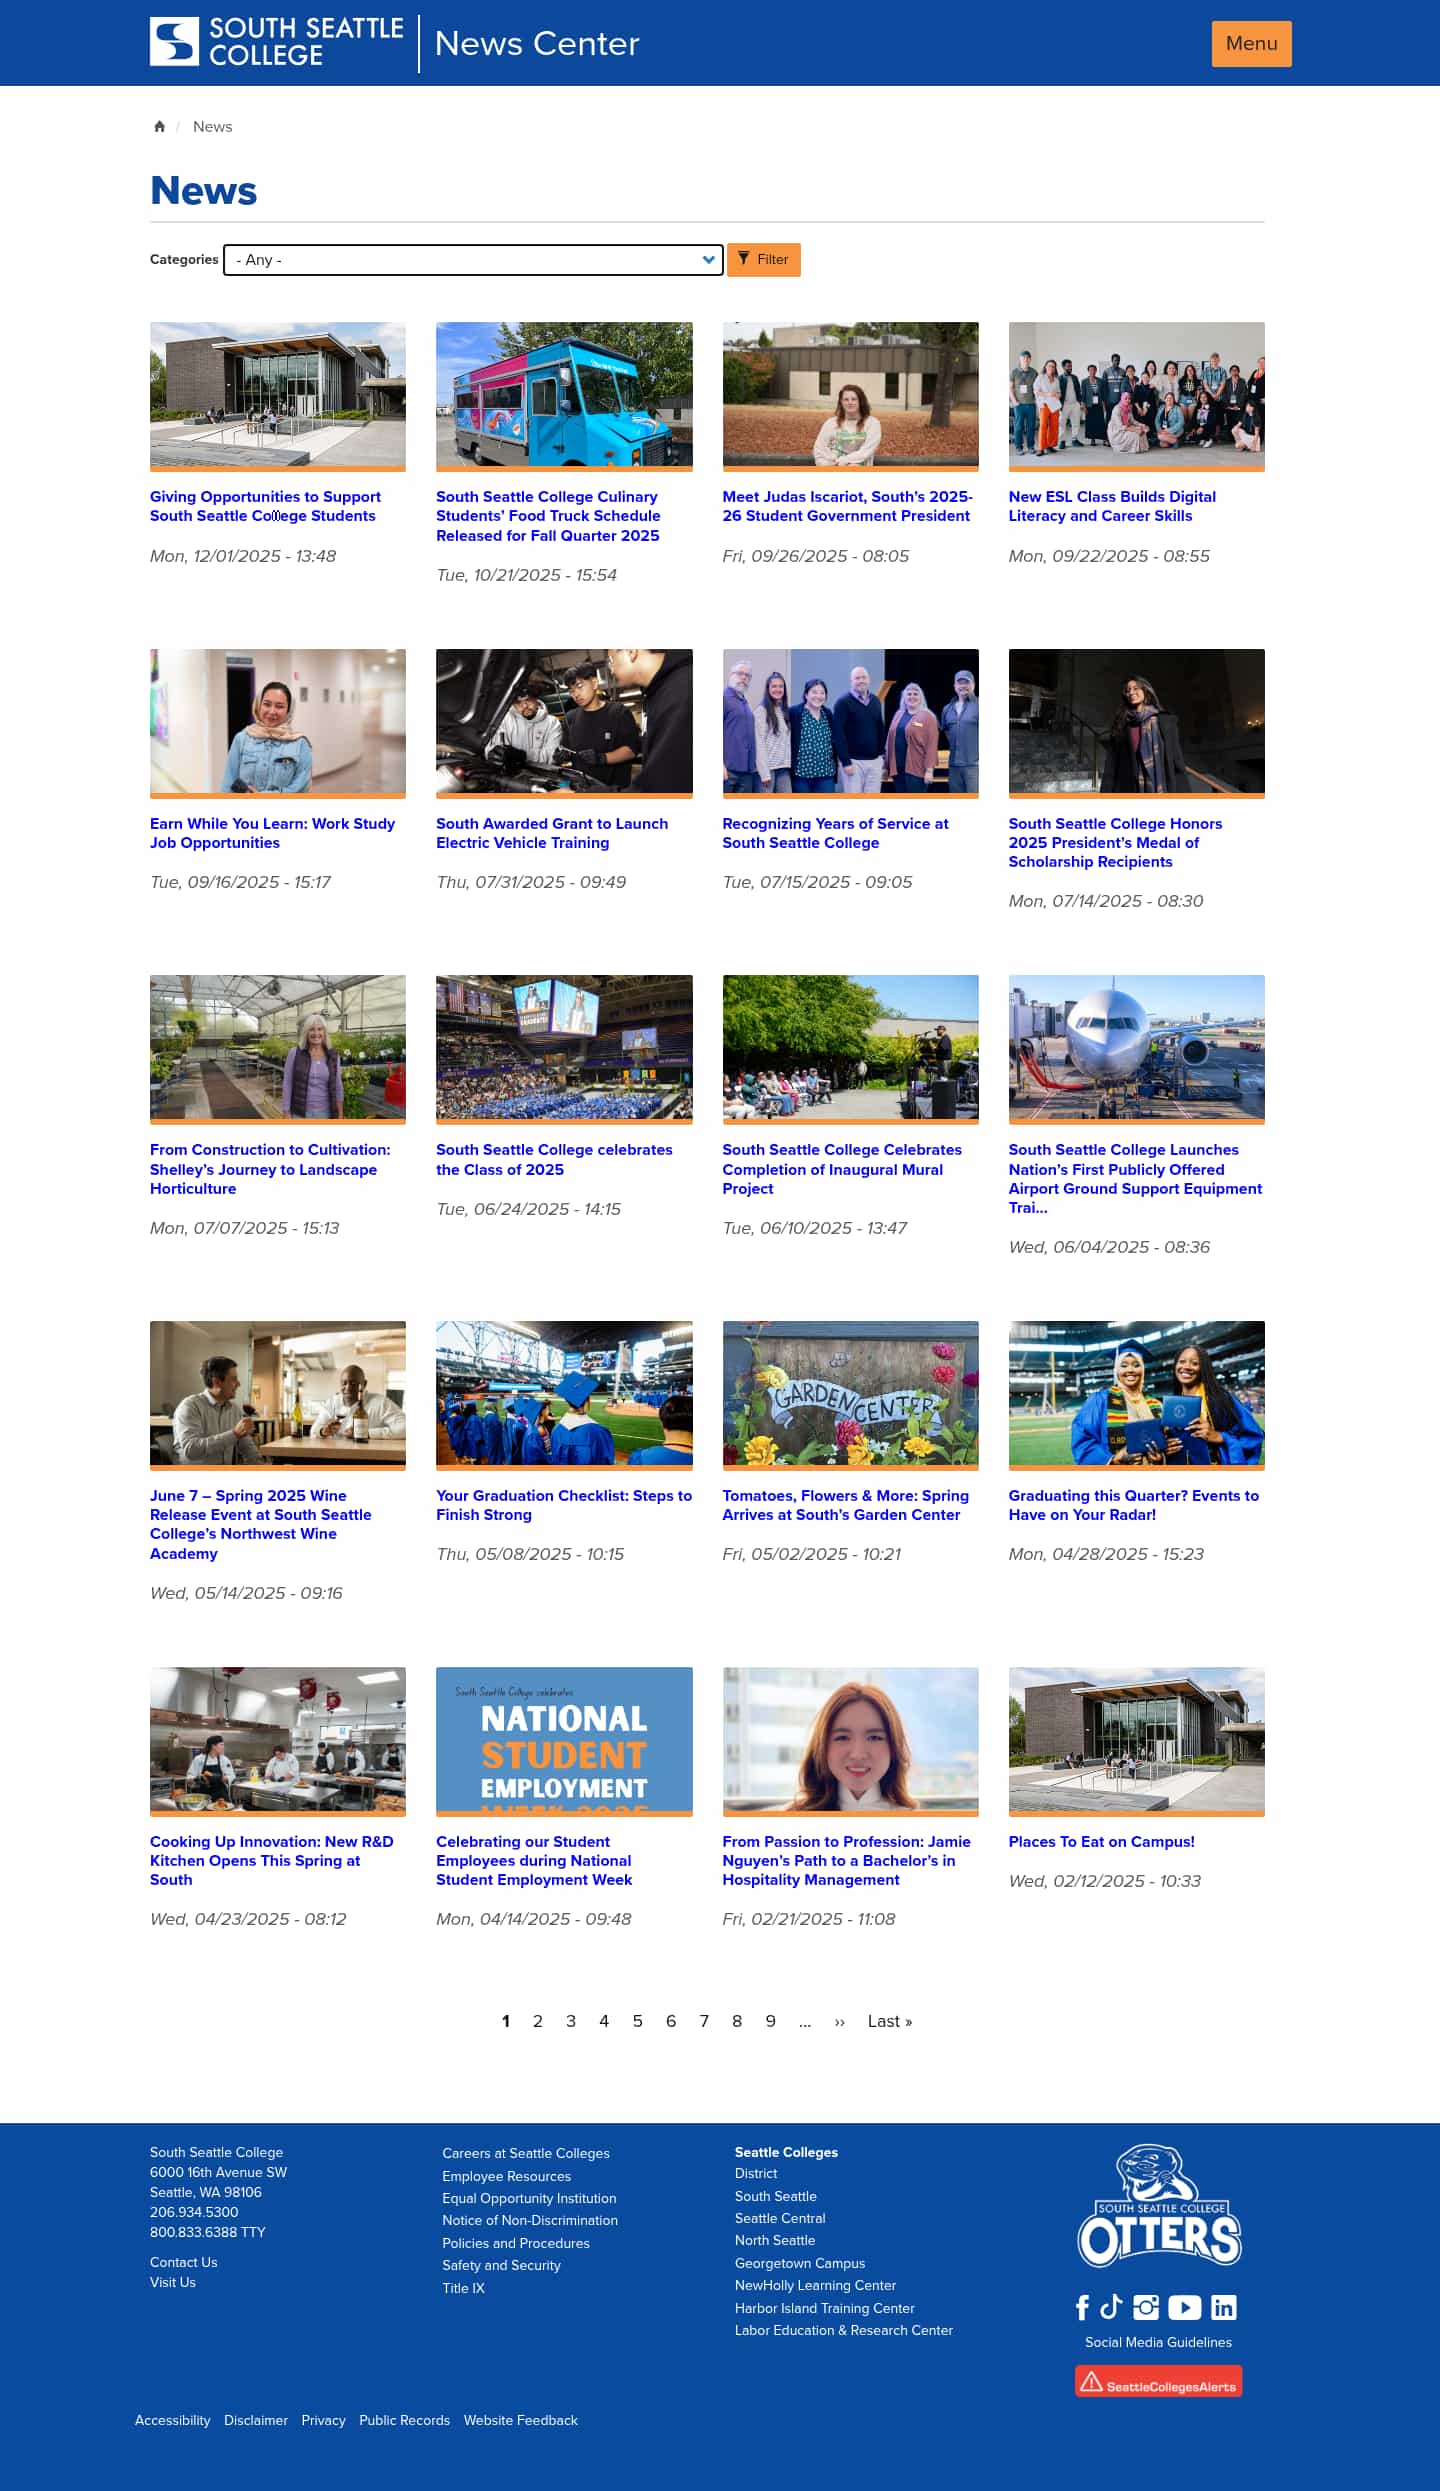Open New ESL Class article title
1440x2491 pixels.
coord(1112,506)
